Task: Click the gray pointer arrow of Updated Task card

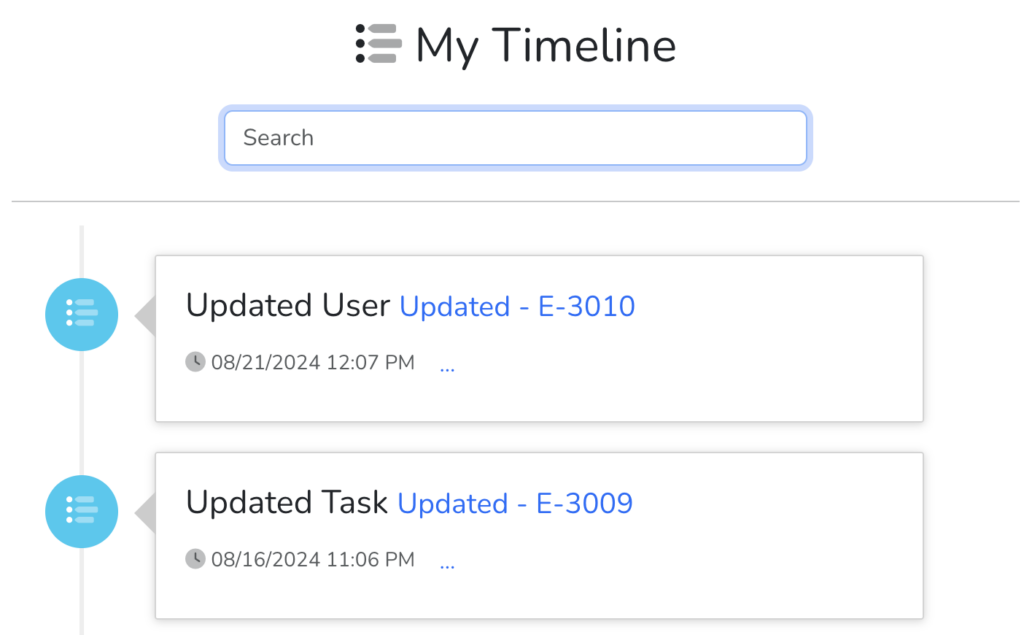Action: 145,513
